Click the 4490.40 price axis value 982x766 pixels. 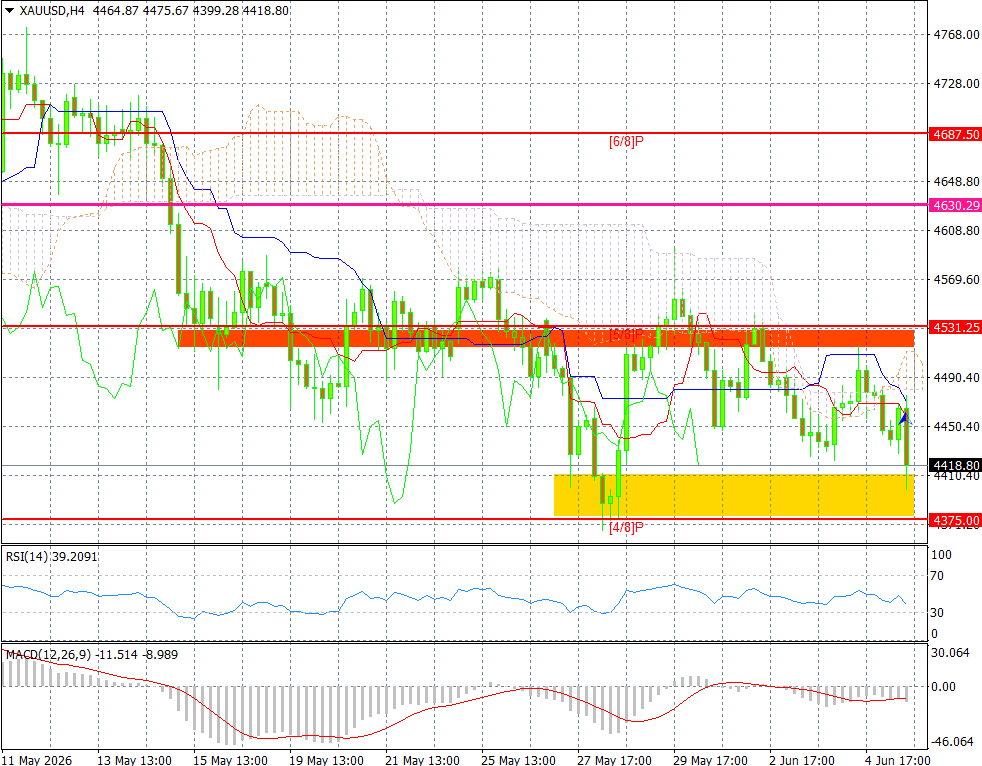956,378
